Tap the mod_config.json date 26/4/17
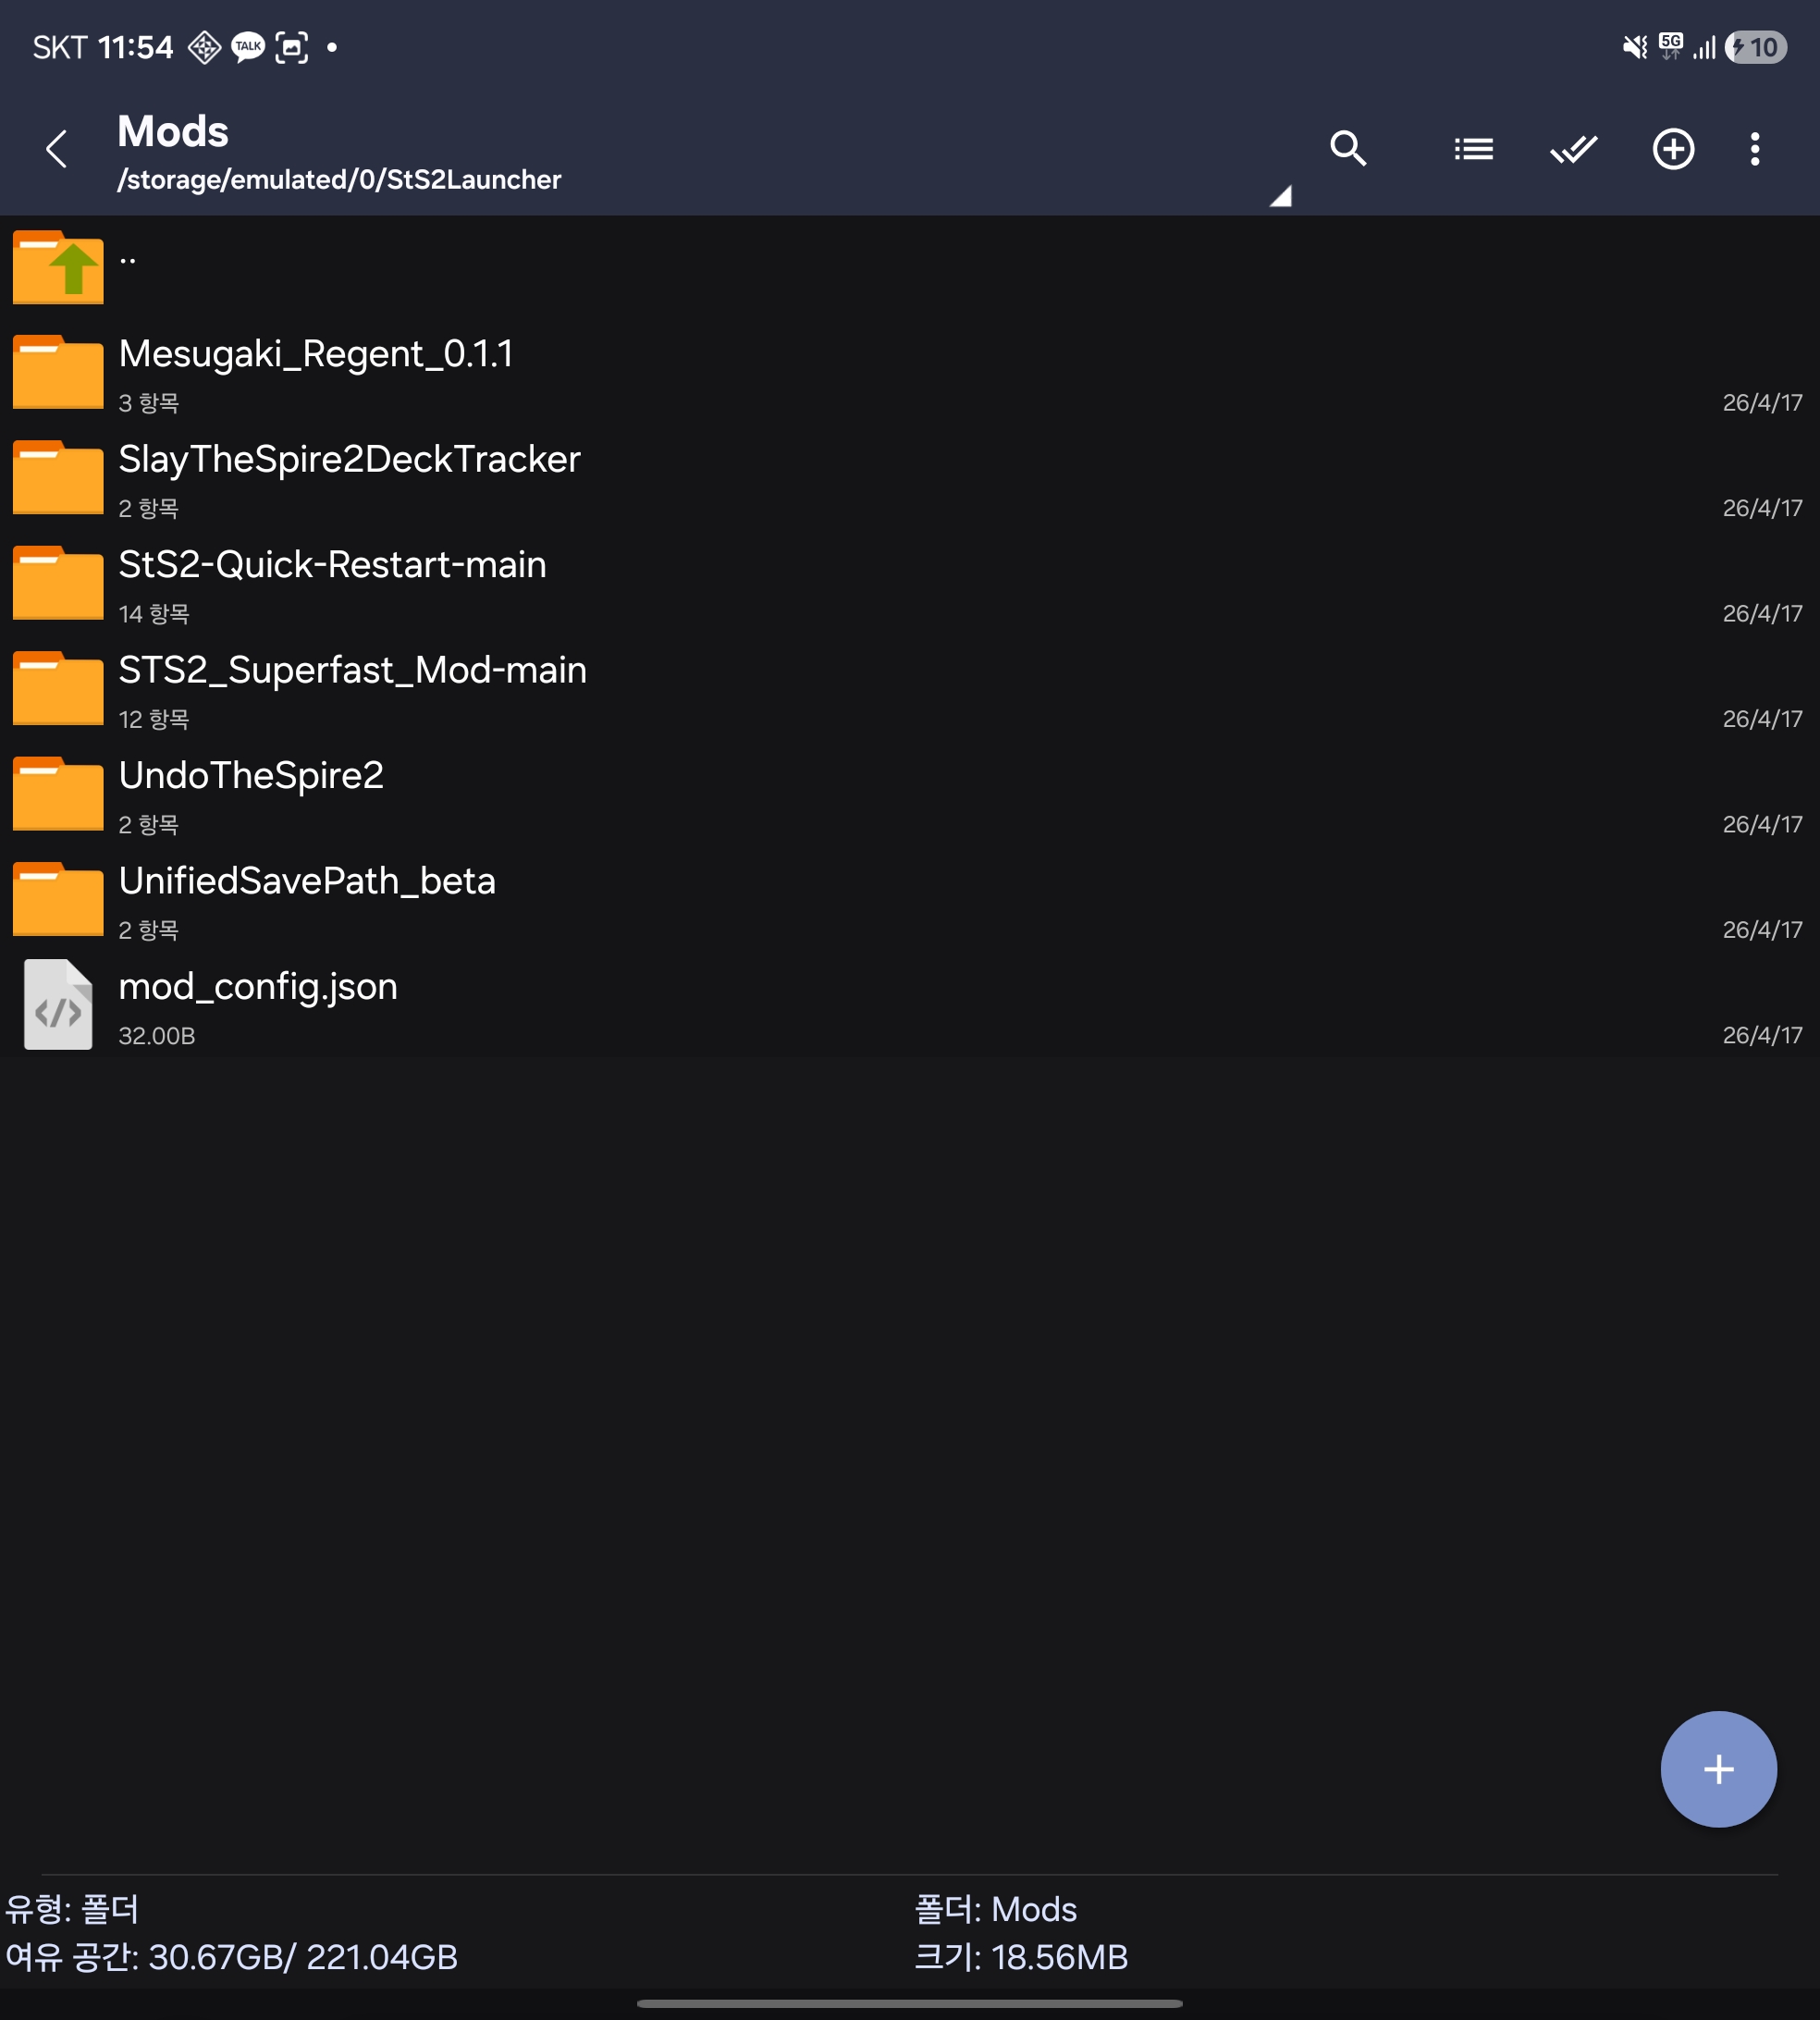Image resolution: width=1820 pixels, height=2020 pixels. 1762,1035
